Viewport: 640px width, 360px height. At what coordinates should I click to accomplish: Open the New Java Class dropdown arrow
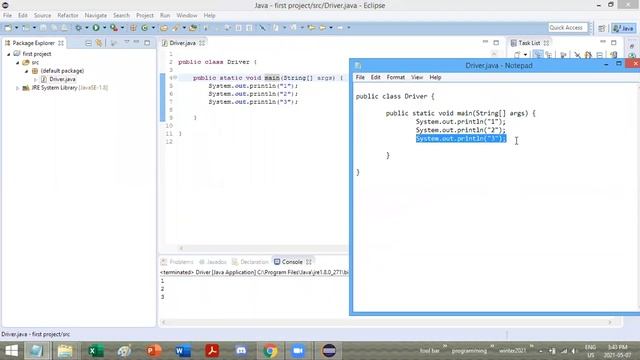(x=153, y=28)
